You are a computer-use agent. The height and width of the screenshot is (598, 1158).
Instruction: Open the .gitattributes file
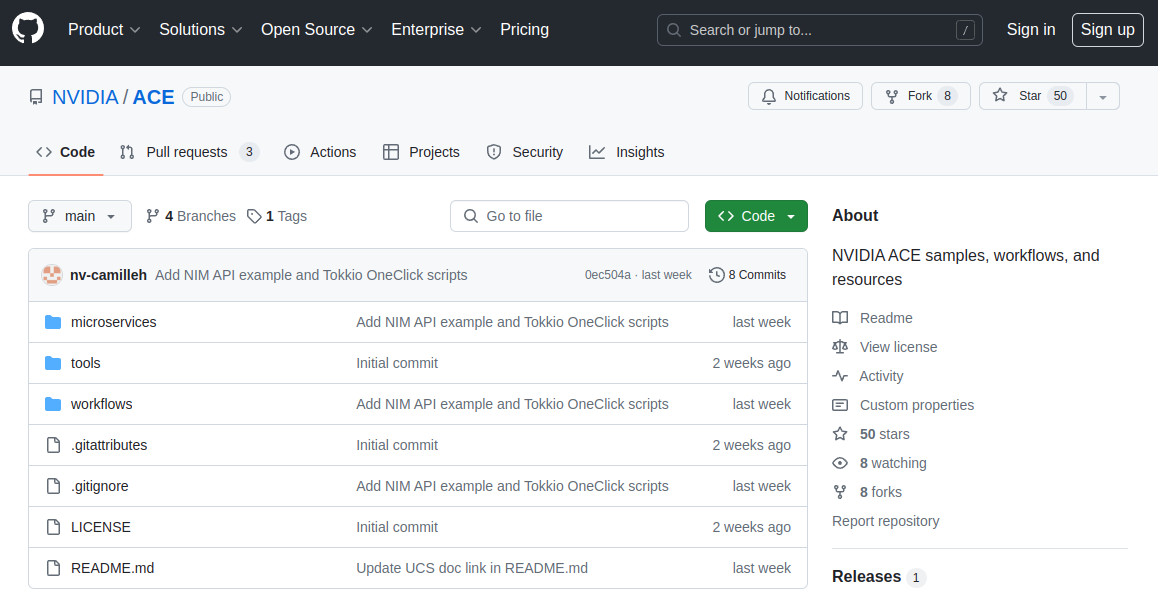coord(109,445)
